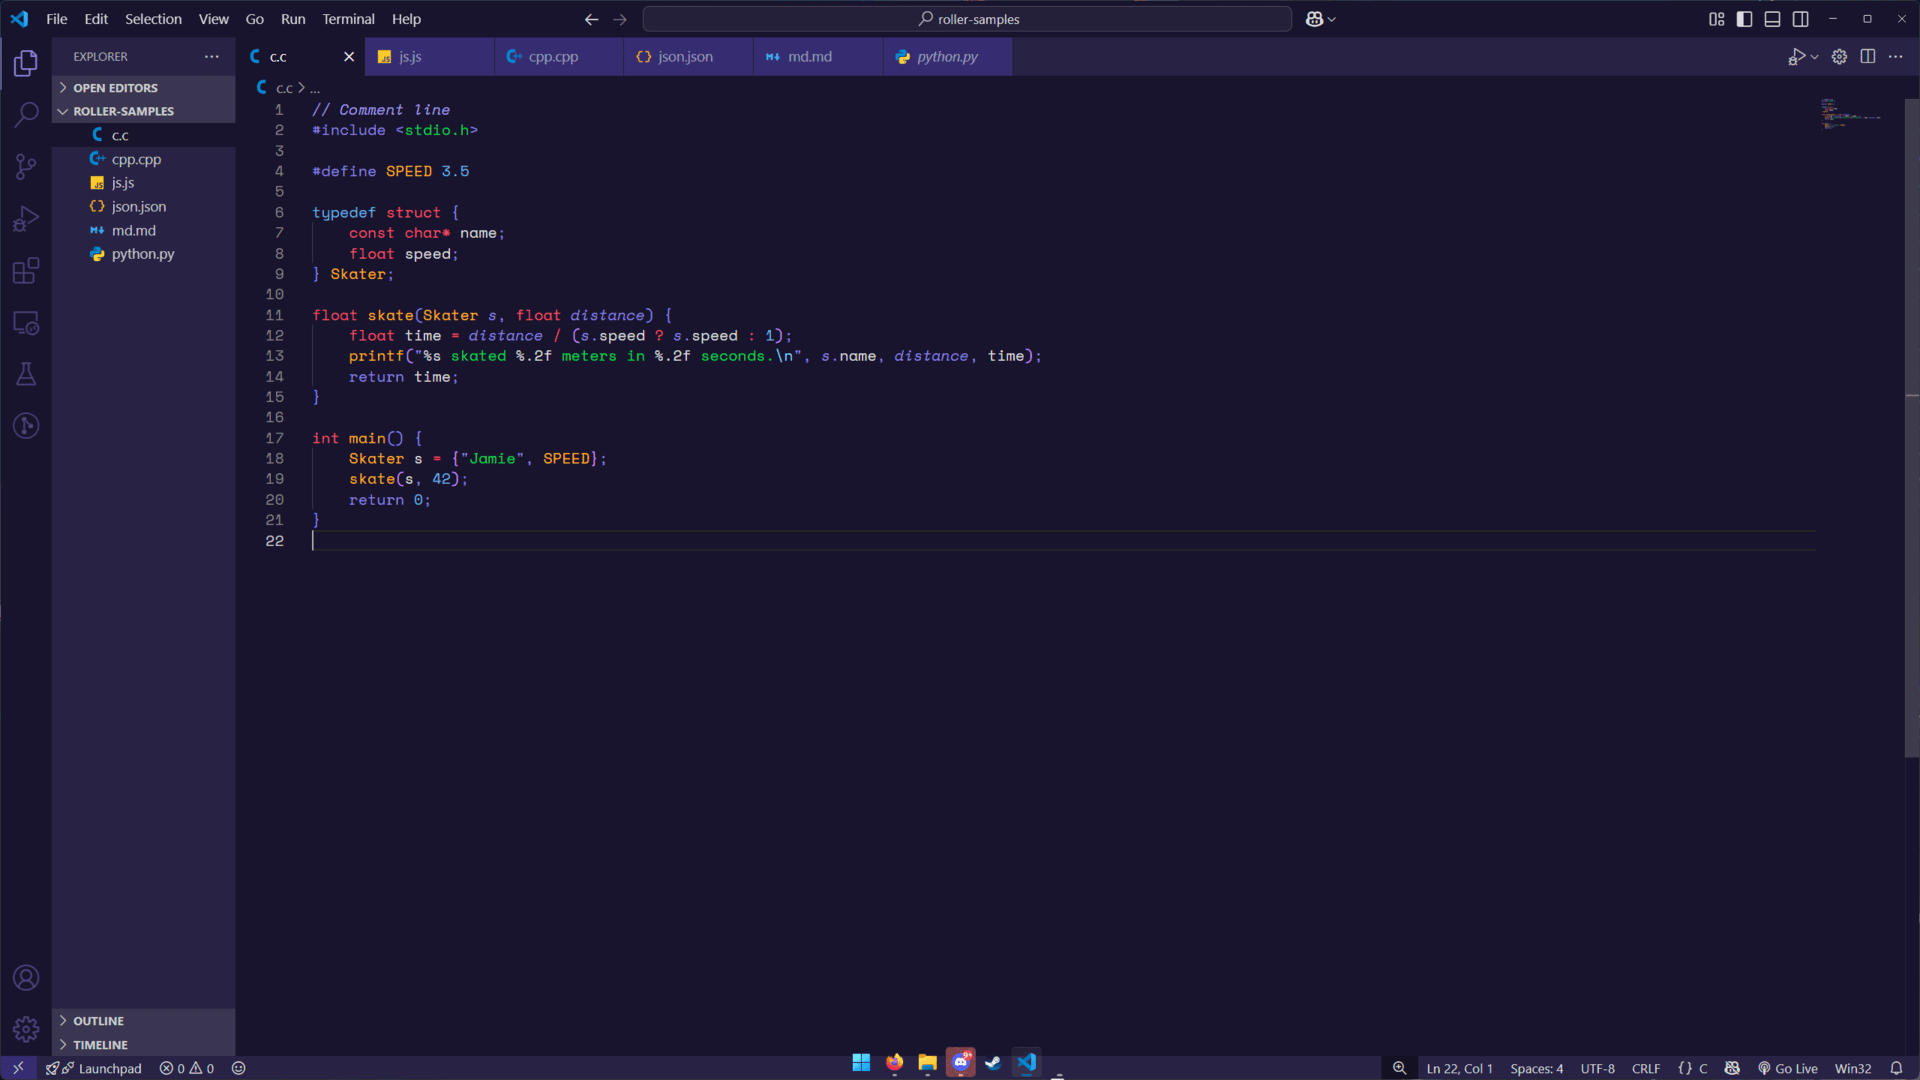Click the editor vertical scrollbar
This screenshot has width=1920, height=1080.
(1911, 430)
